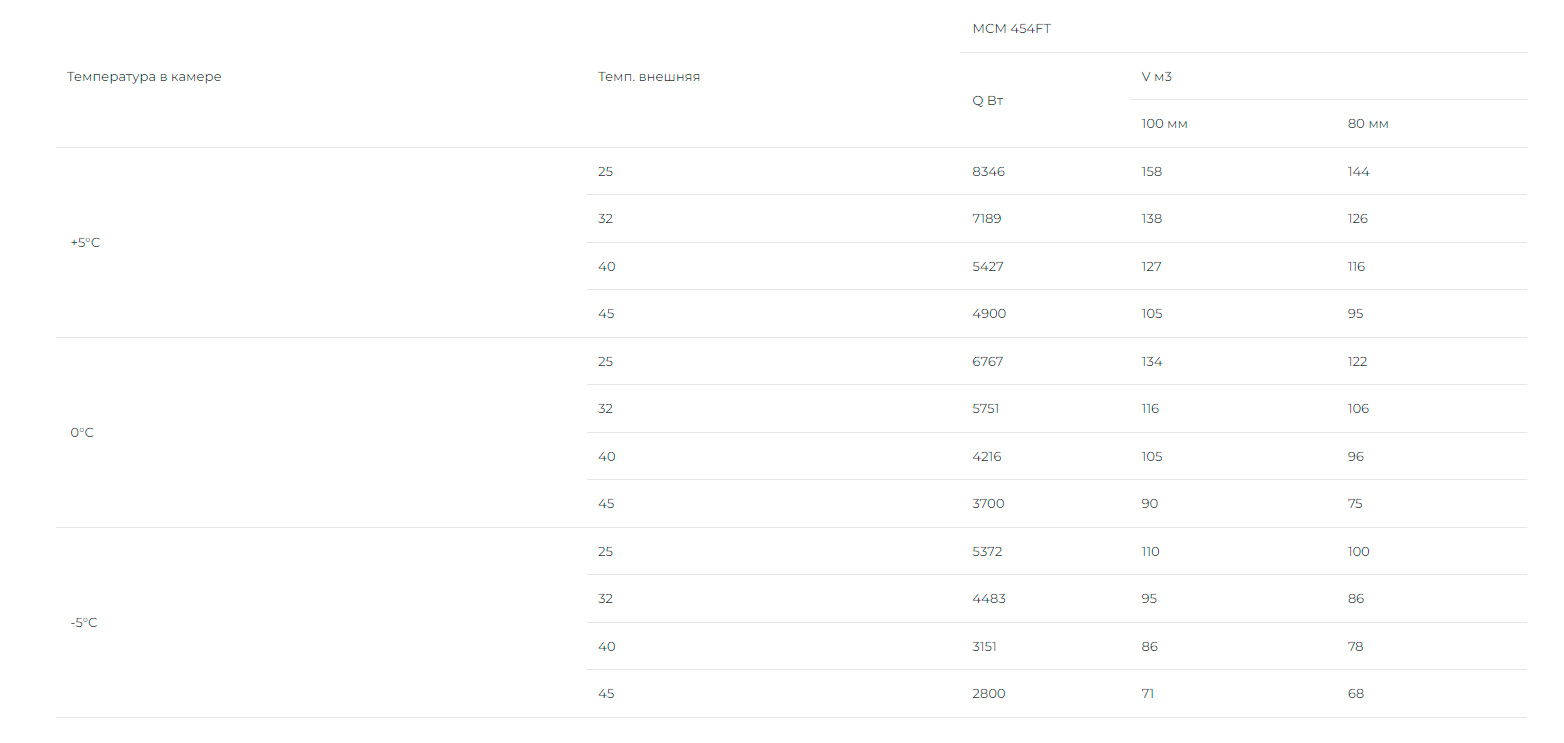The height and width of the screenshot is (743, 1564).
Task: Click the MCM 454FT column header
Action: point(1011,29)
